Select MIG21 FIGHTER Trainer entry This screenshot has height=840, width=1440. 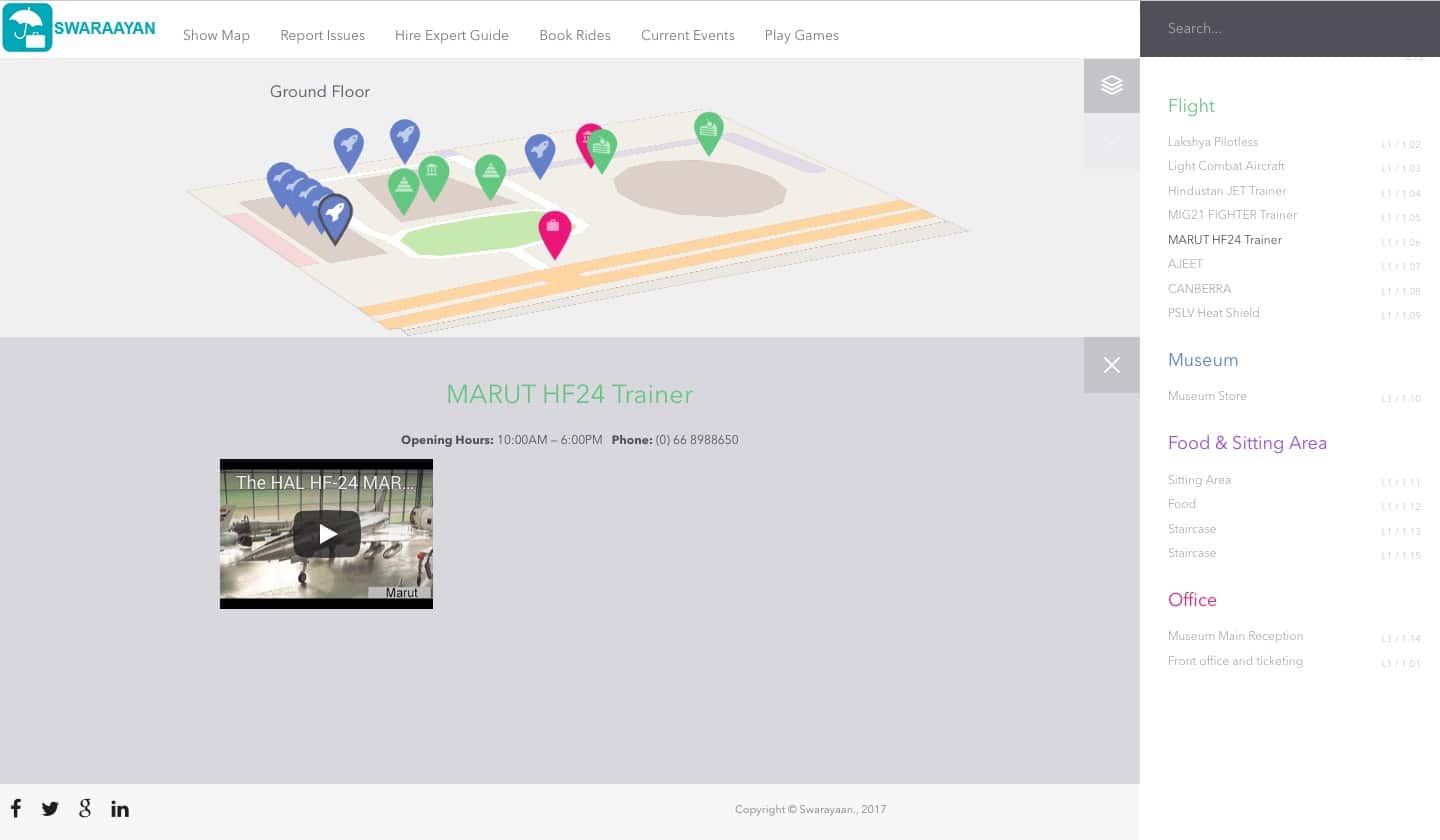click(1232, 215)
